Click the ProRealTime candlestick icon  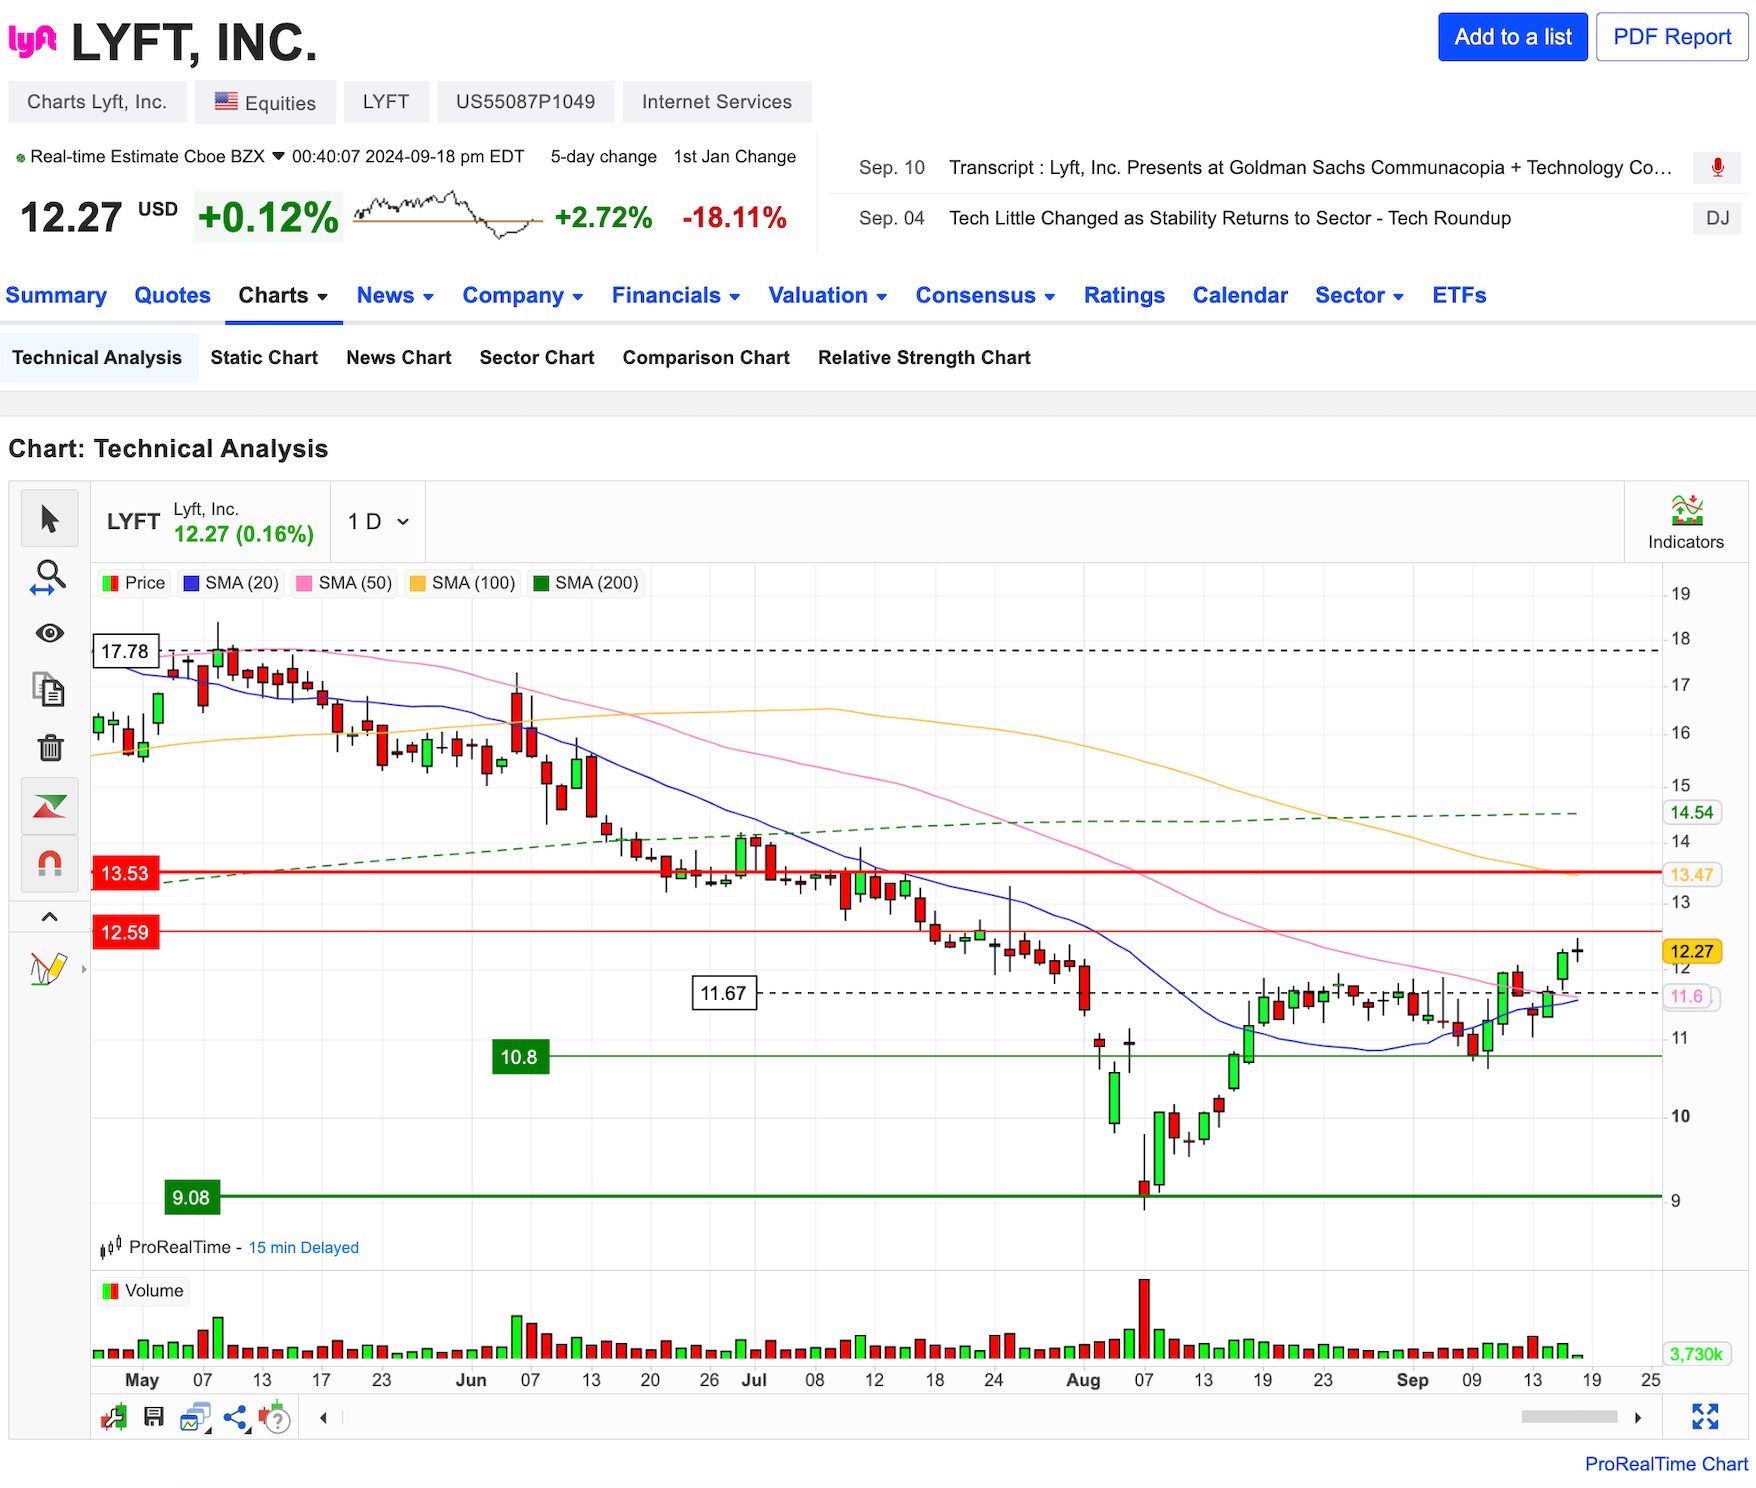(x=110, y=1247)
